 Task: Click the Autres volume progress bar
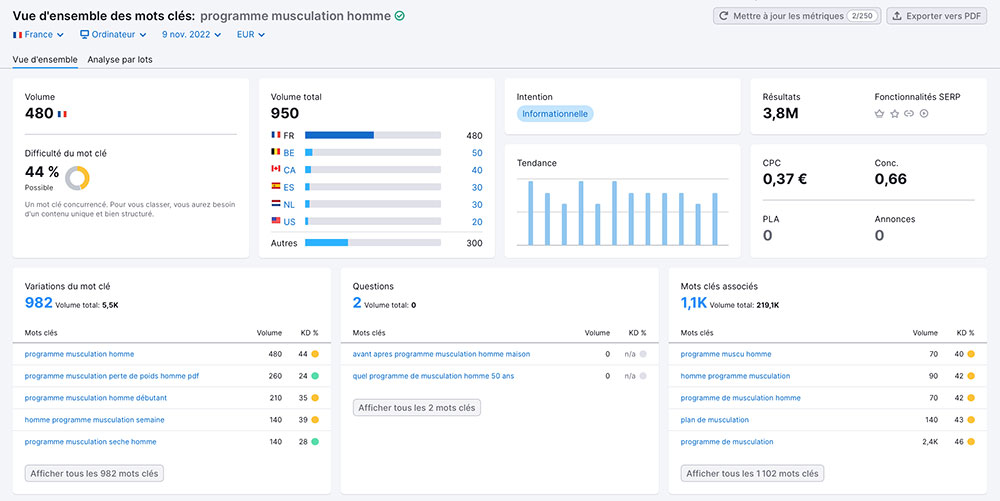click(373, 243)
